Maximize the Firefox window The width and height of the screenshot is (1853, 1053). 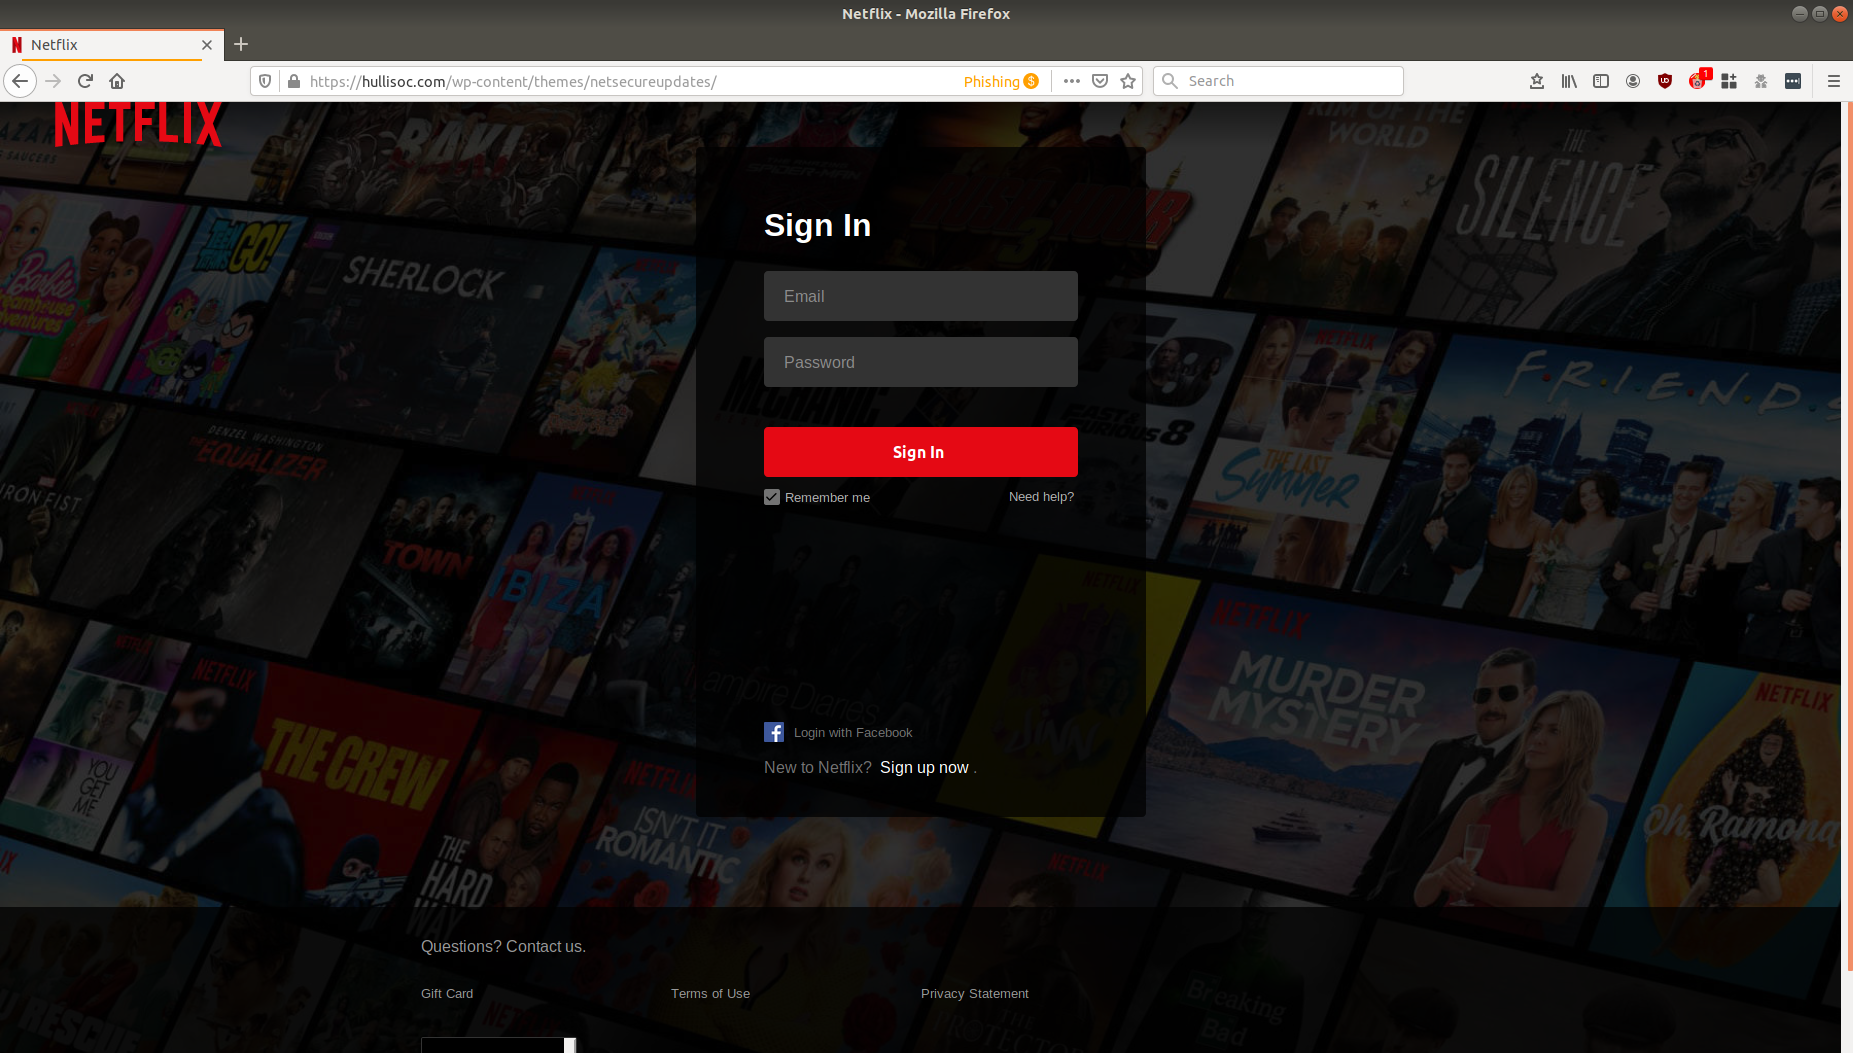(1819, 13)
